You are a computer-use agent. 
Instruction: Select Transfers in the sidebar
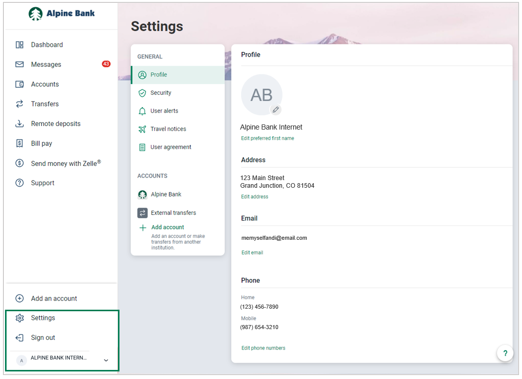(45, 104)
